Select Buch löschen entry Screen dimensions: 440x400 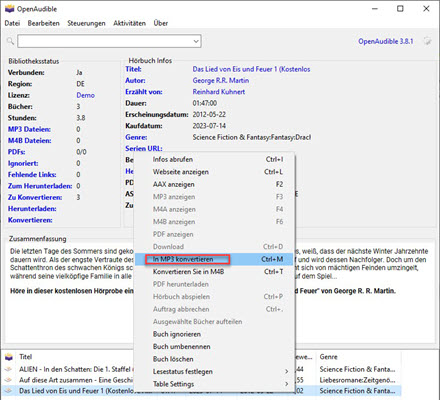click(214, 359)
